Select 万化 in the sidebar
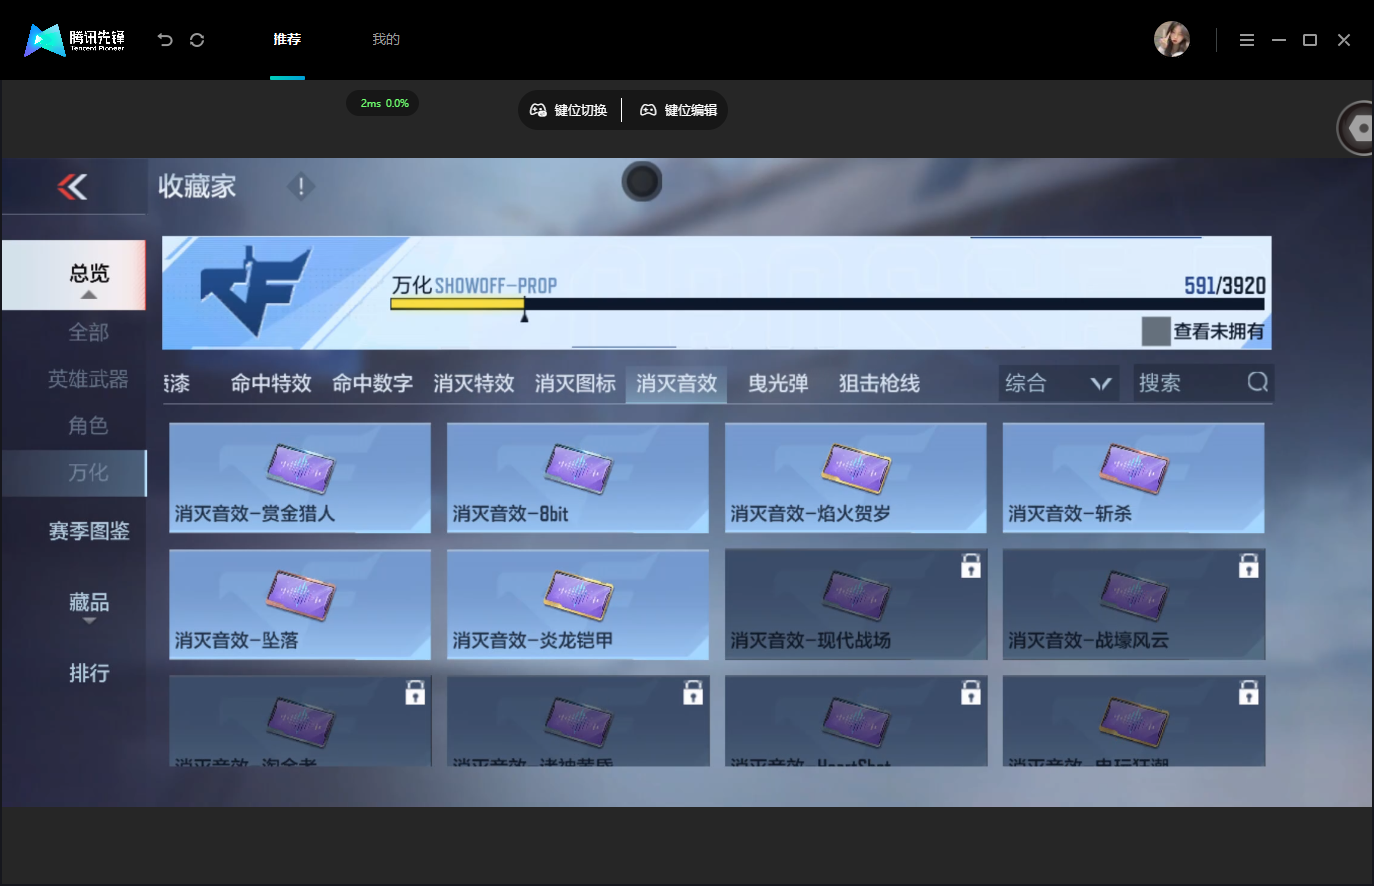The width and height of the screenshot is (1374, 886). [74, 473]
